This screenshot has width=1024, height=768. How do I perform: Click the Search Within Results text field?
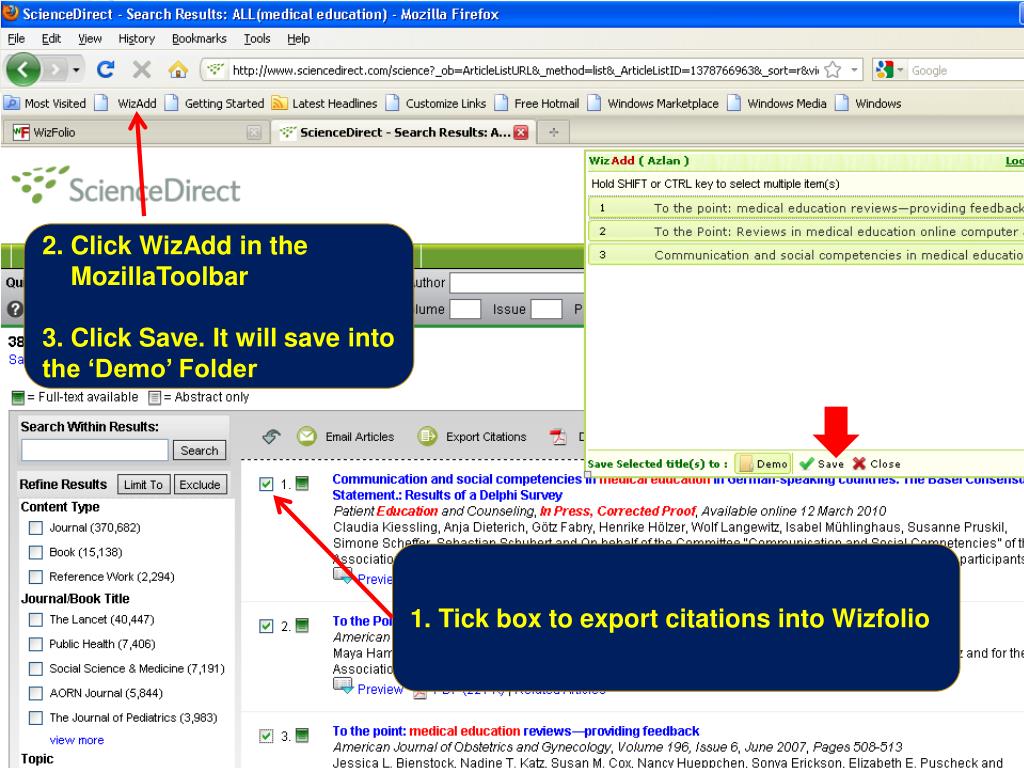[x=95, y=450]
